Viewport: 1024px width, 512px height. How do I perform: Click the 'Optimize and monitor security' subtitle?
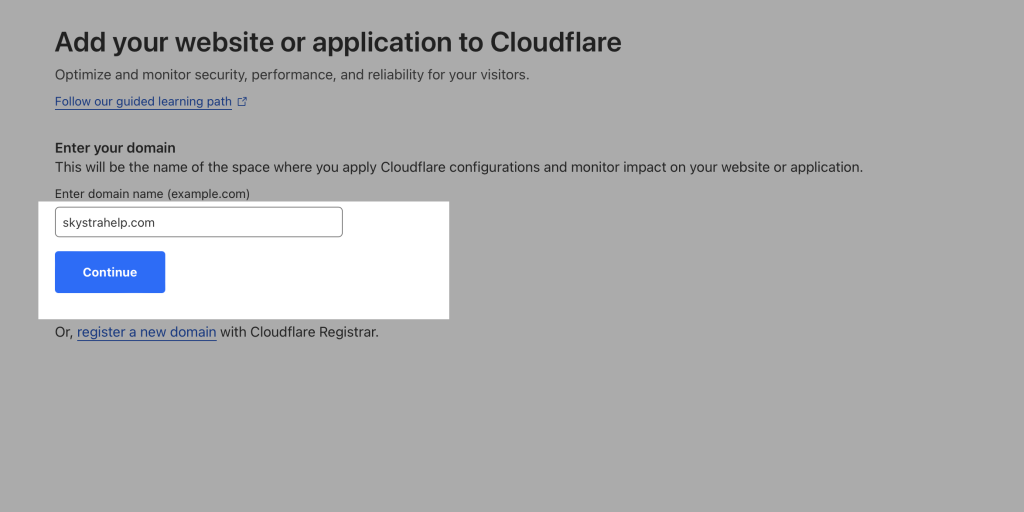click(292, 75)
